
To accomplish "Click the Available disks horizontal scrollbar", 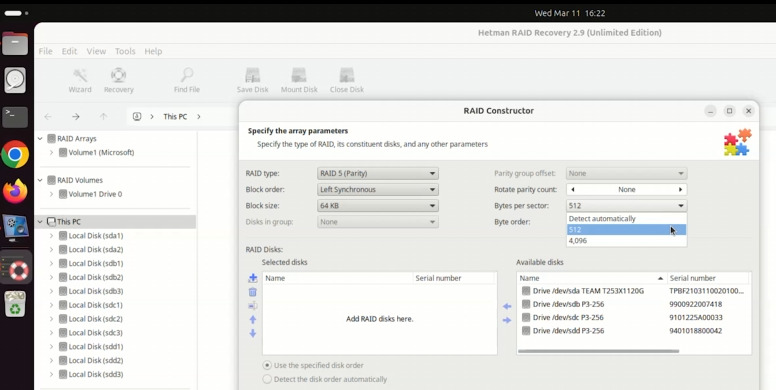I will click(598, 351).
